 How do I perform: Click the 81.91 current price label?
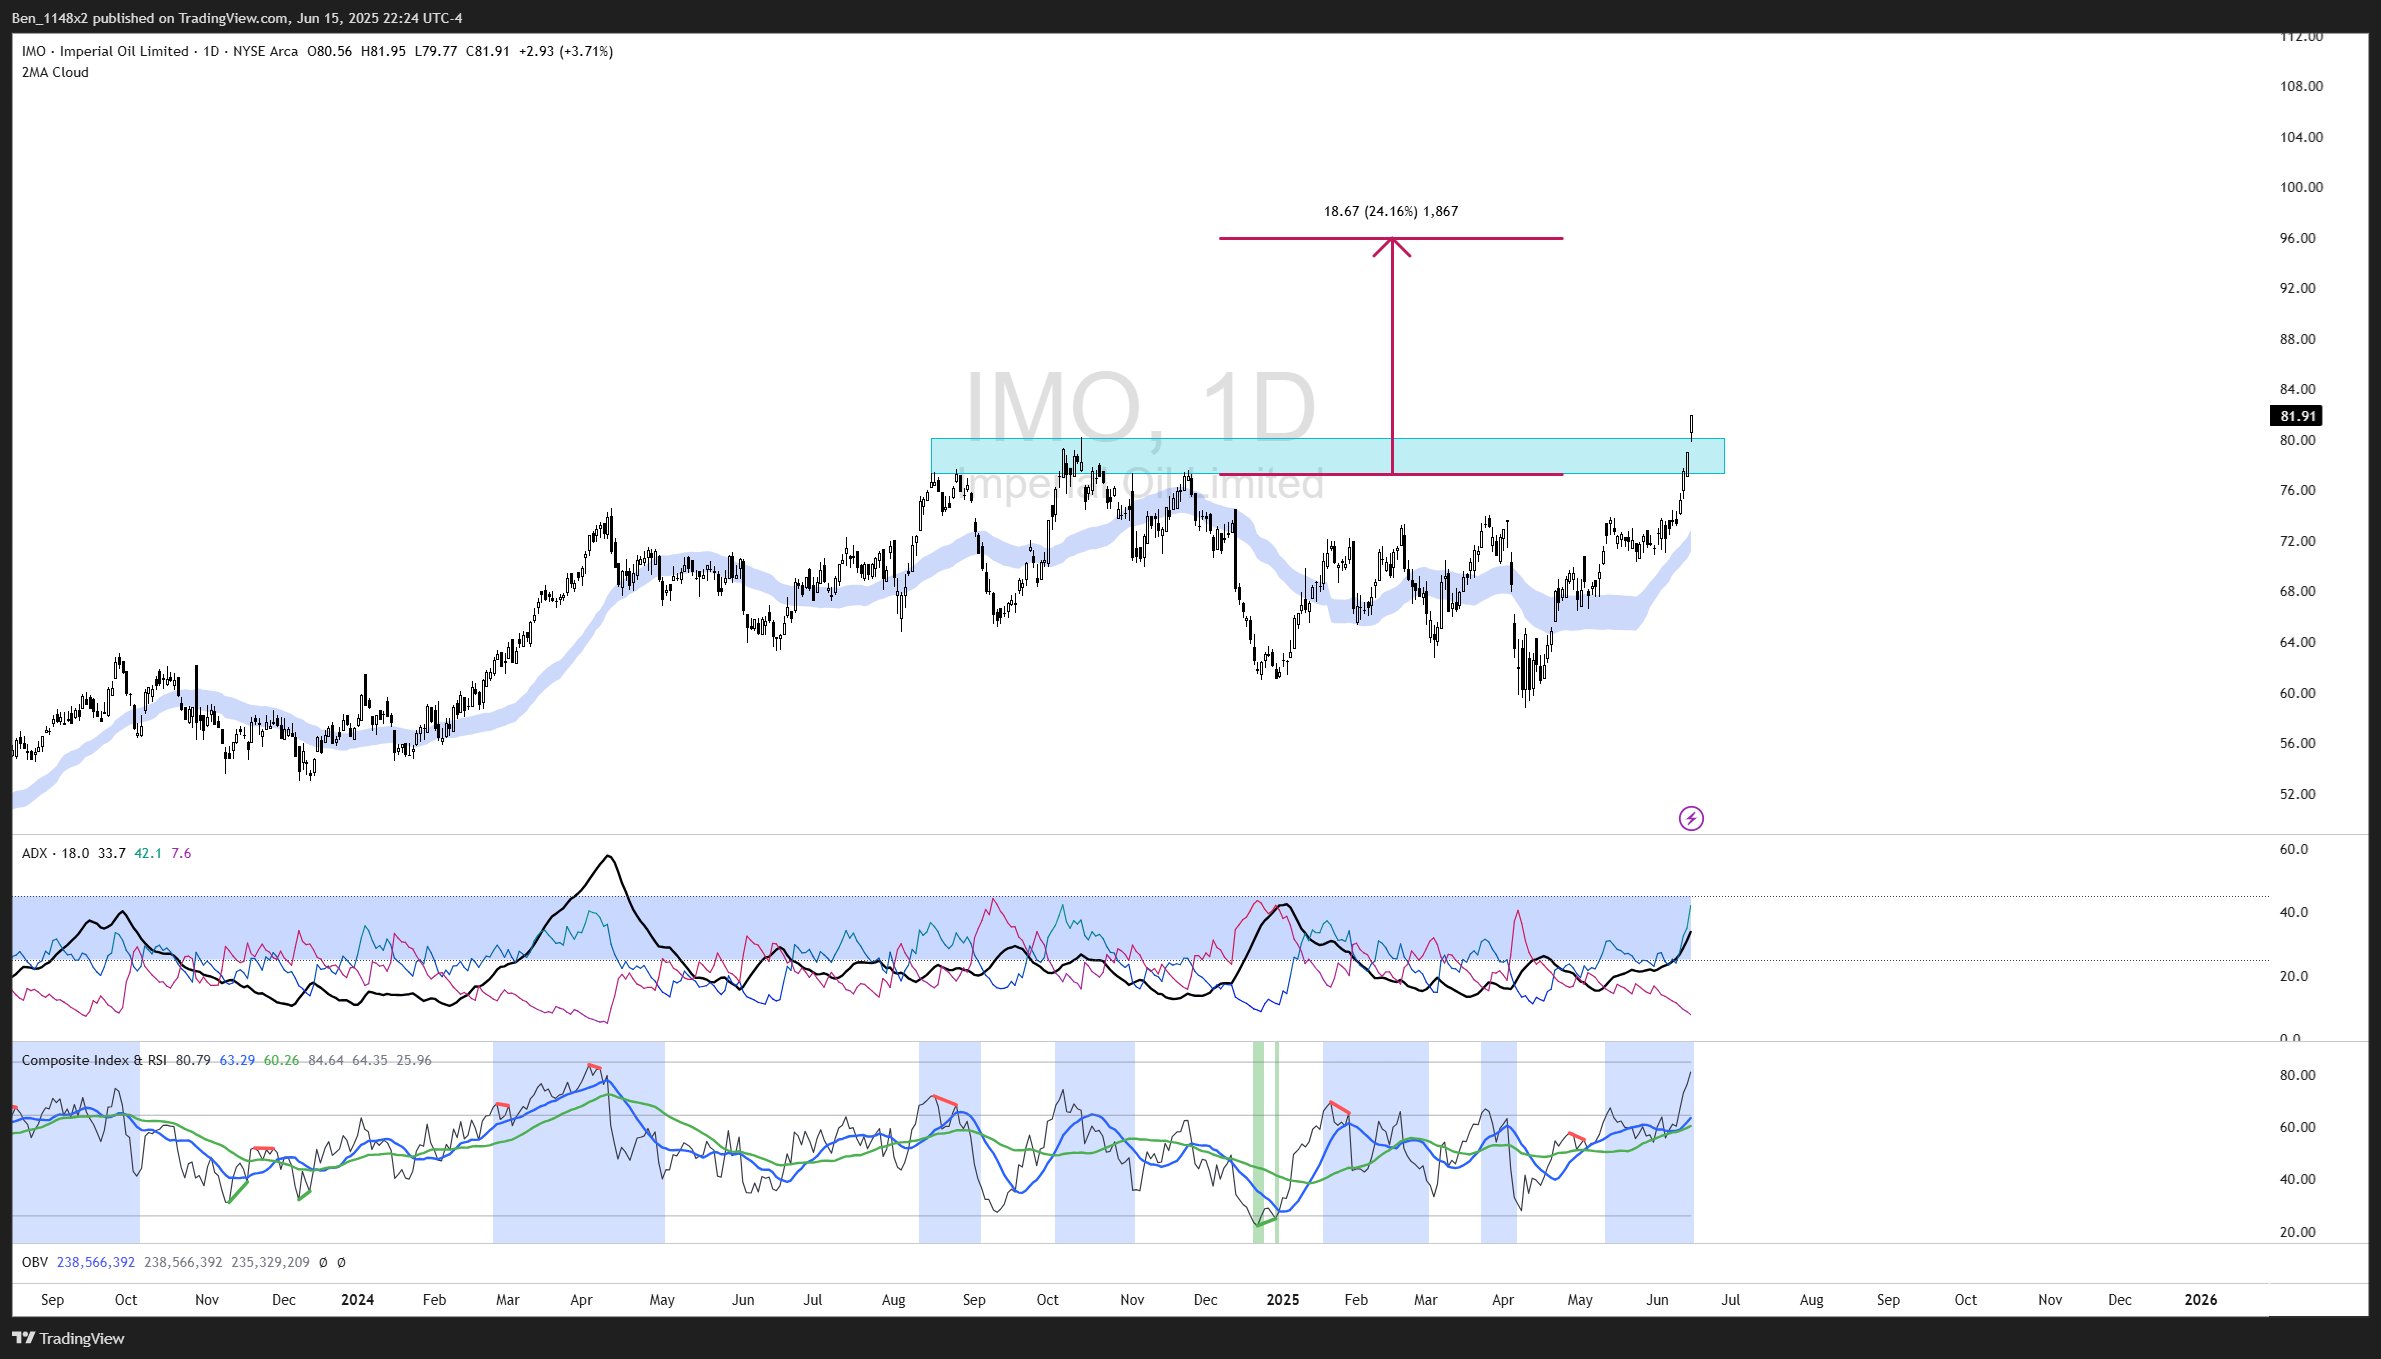(2297, 416)
